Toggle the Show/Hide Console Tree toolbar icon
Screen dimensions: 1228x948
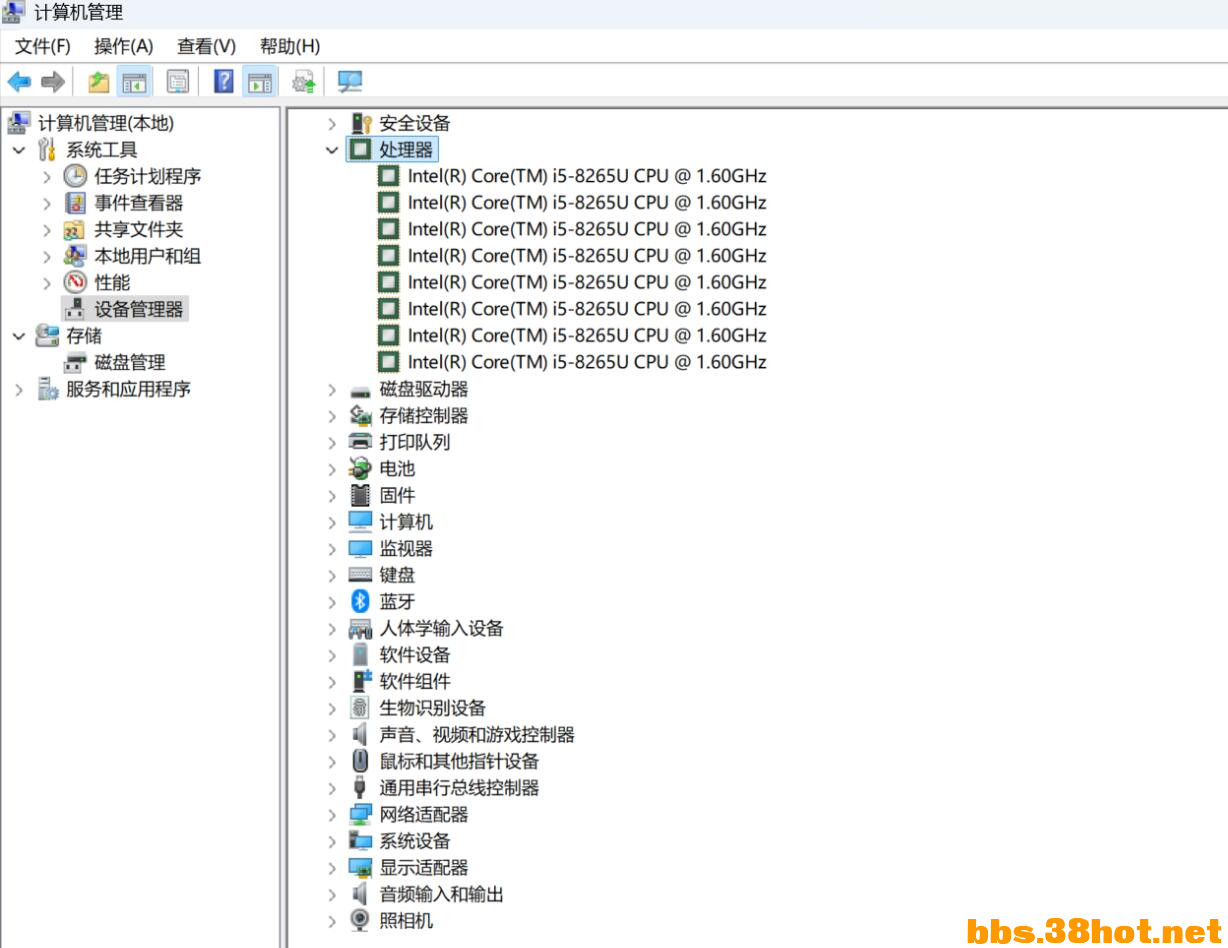[134, 82]
